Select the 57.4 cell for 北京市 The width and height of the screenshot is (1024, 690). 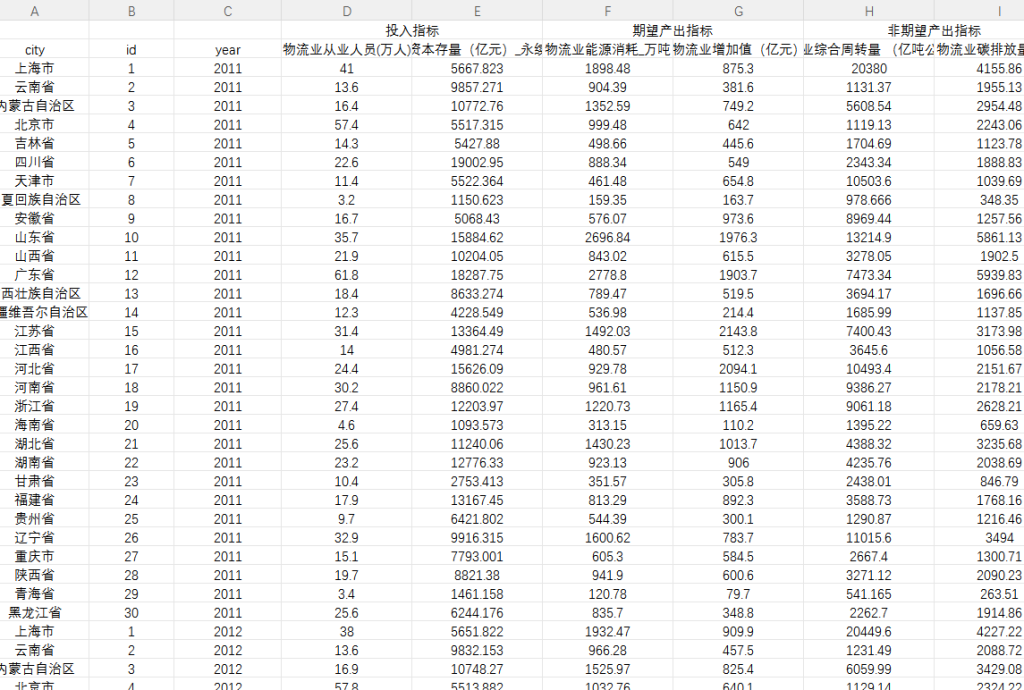coord(347,125)
